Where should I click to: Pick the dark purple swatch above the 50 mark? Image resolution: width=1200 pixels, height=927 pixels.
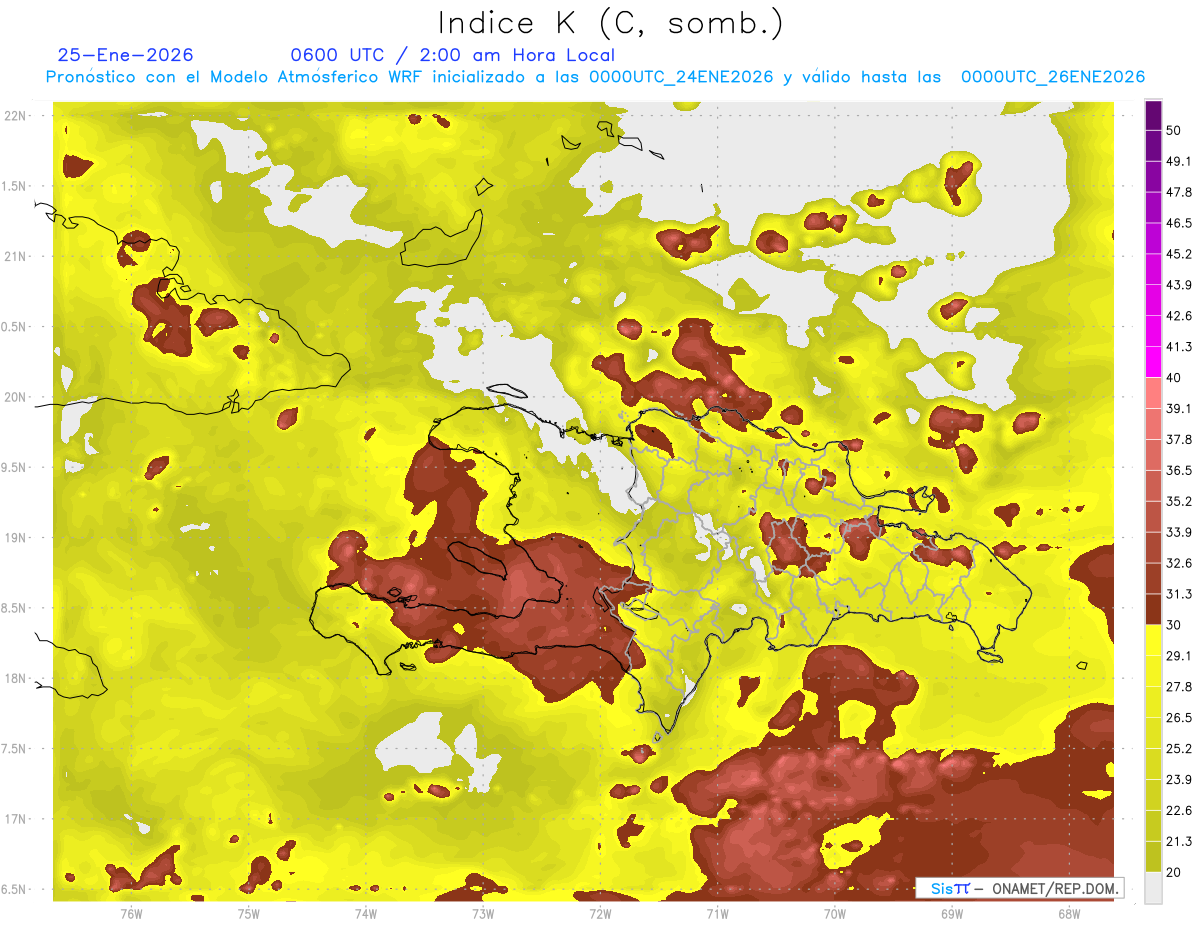pos(1154,116)
